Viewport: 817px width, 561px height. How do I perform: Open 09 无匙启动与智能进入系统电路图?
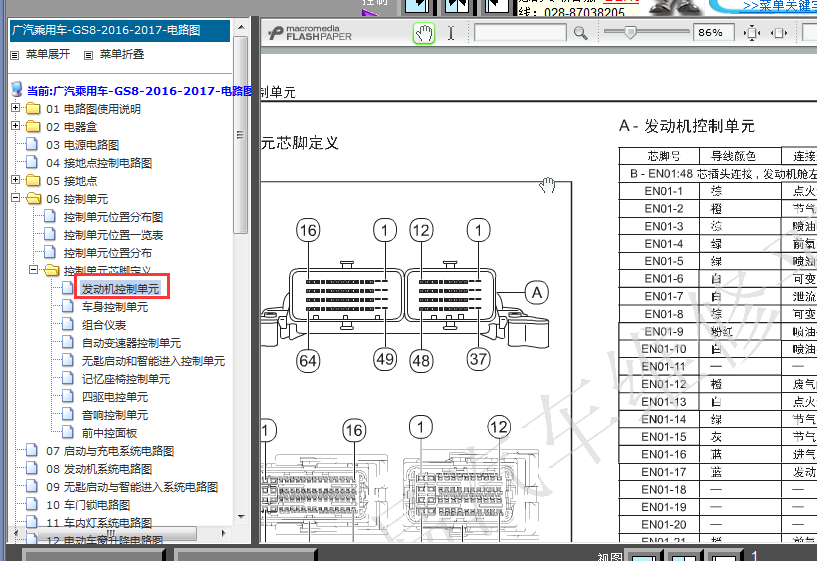(x=132, y=487)
